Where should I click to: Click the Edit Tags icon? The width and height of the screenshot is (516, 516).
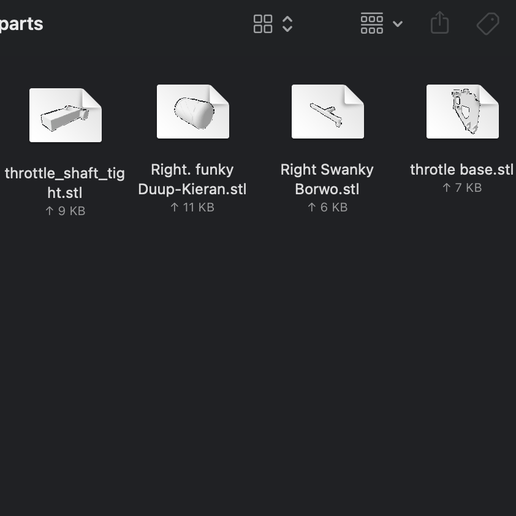point(488,24)
